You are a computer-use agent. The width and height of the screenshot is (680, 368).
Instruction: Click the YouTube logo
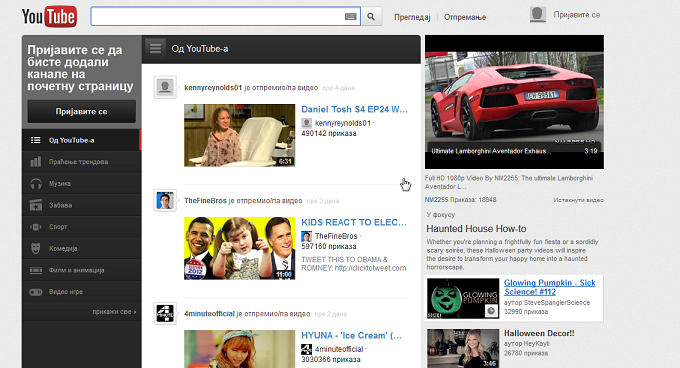pos(49,16)
